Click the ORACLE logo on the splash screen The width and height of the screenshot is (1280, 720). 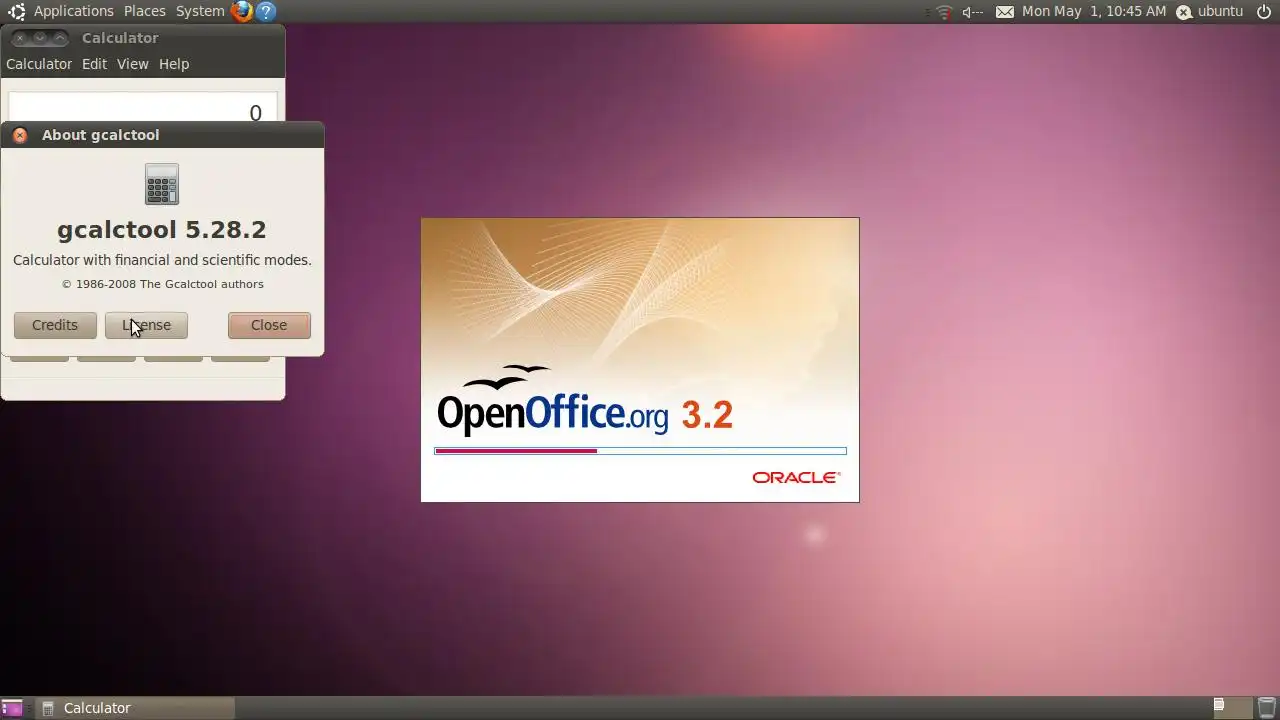796,478
